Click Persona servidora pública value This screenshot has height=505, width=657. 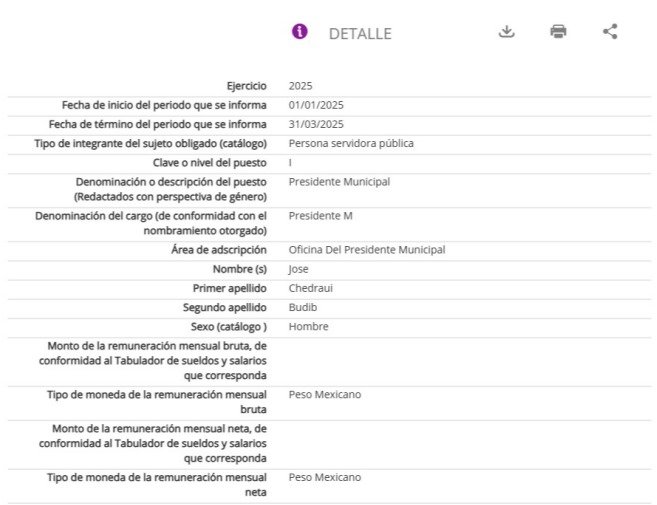pos(351,143)
